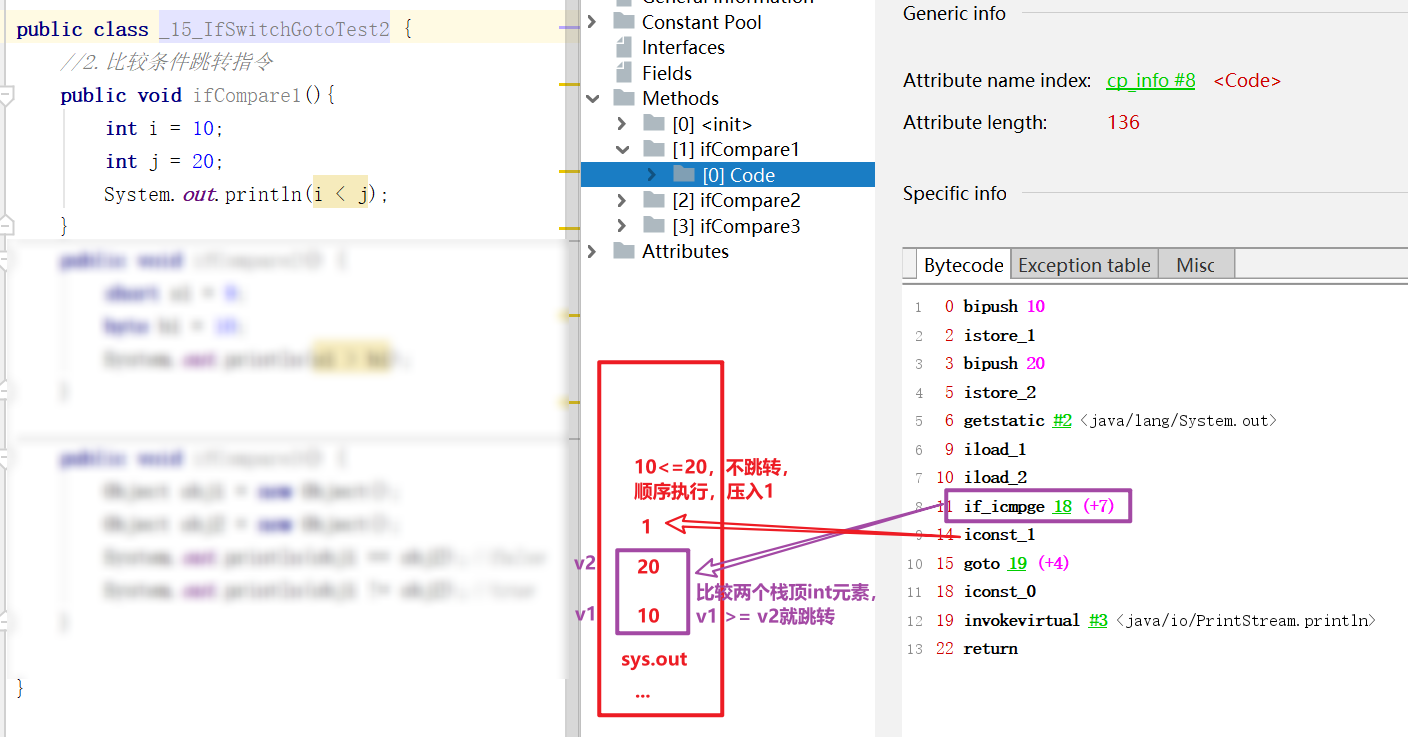Collapse the Methods tree node
The image size is (1408, 737).
point(592,98)
